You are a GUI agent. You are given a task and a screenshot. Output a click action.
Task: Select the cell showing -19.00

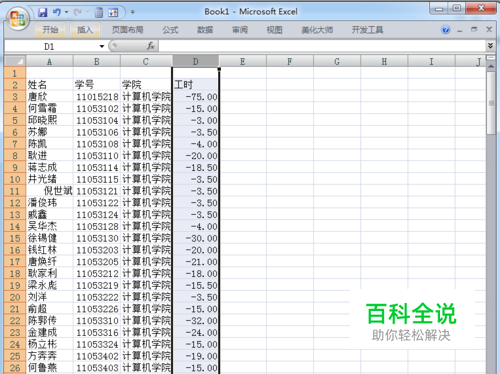195,356
